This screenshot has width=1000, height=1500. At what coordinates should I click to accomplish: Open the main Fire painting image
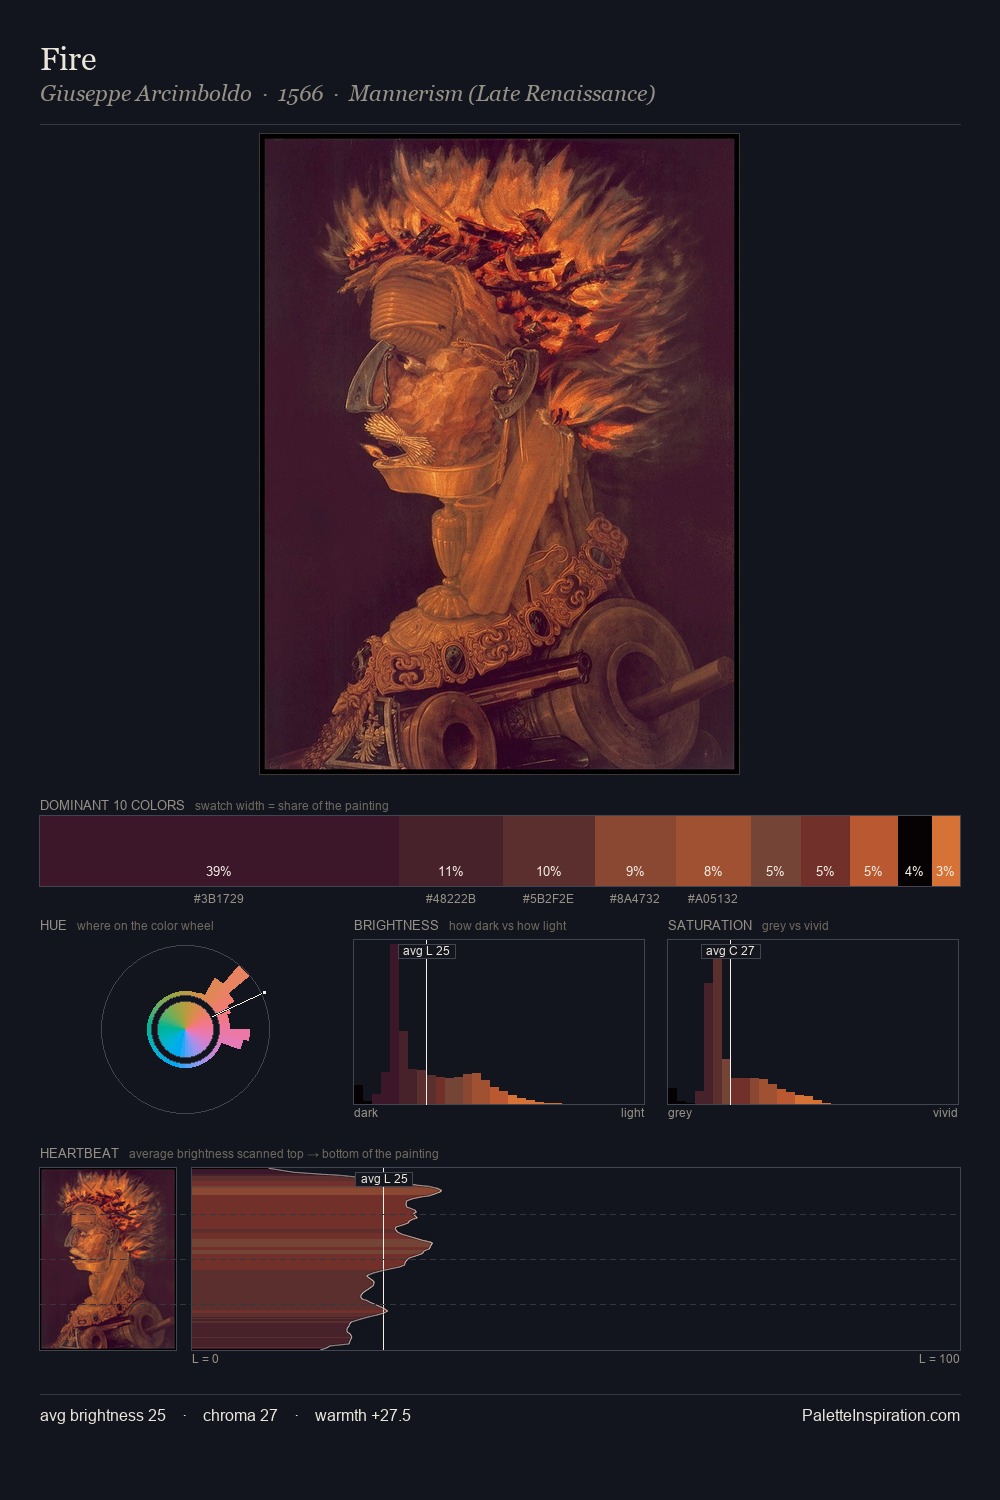pos(499,454)
